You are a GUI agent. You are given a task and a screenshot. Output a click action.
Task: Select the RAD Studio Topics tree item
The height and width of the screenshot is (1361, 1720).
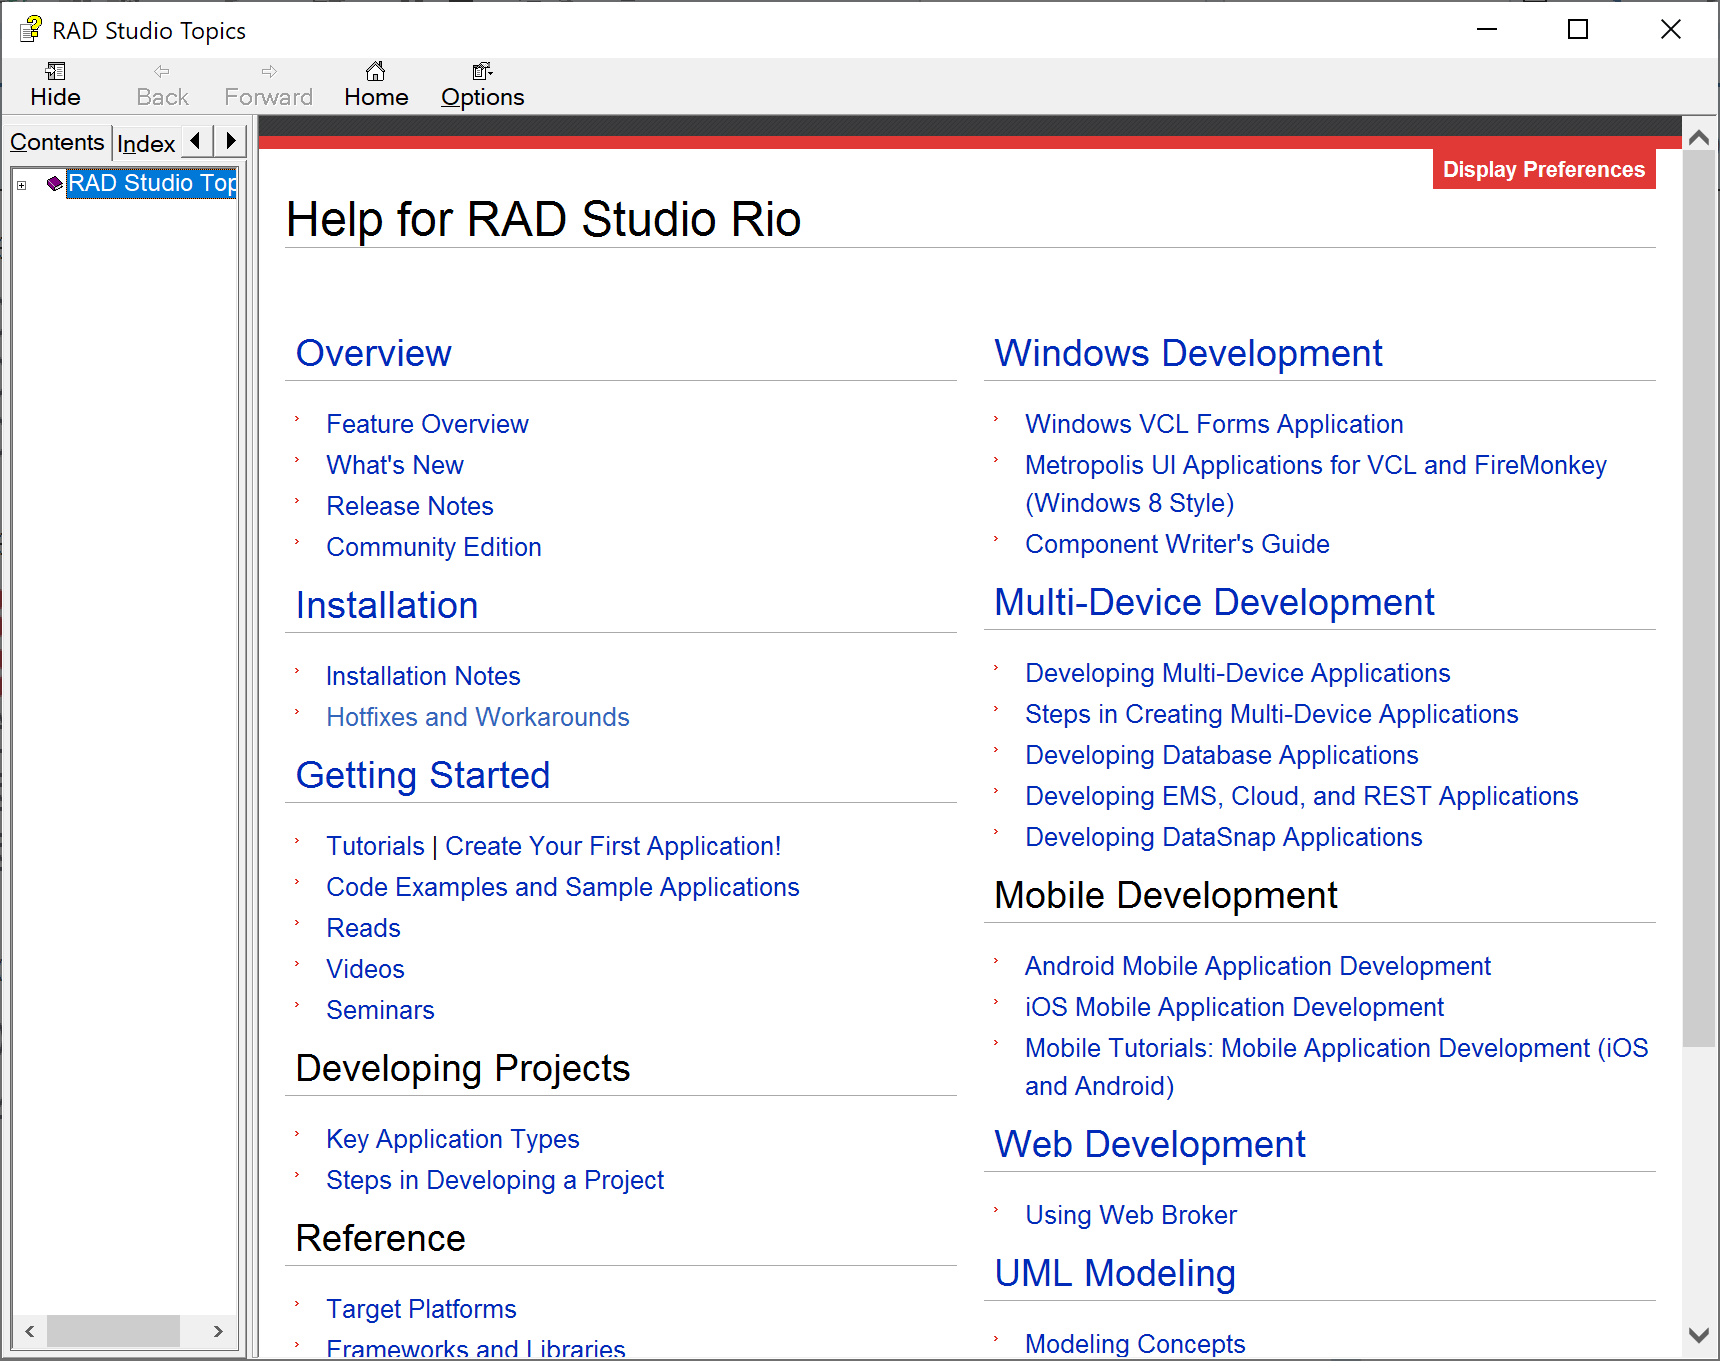point(152,184)
